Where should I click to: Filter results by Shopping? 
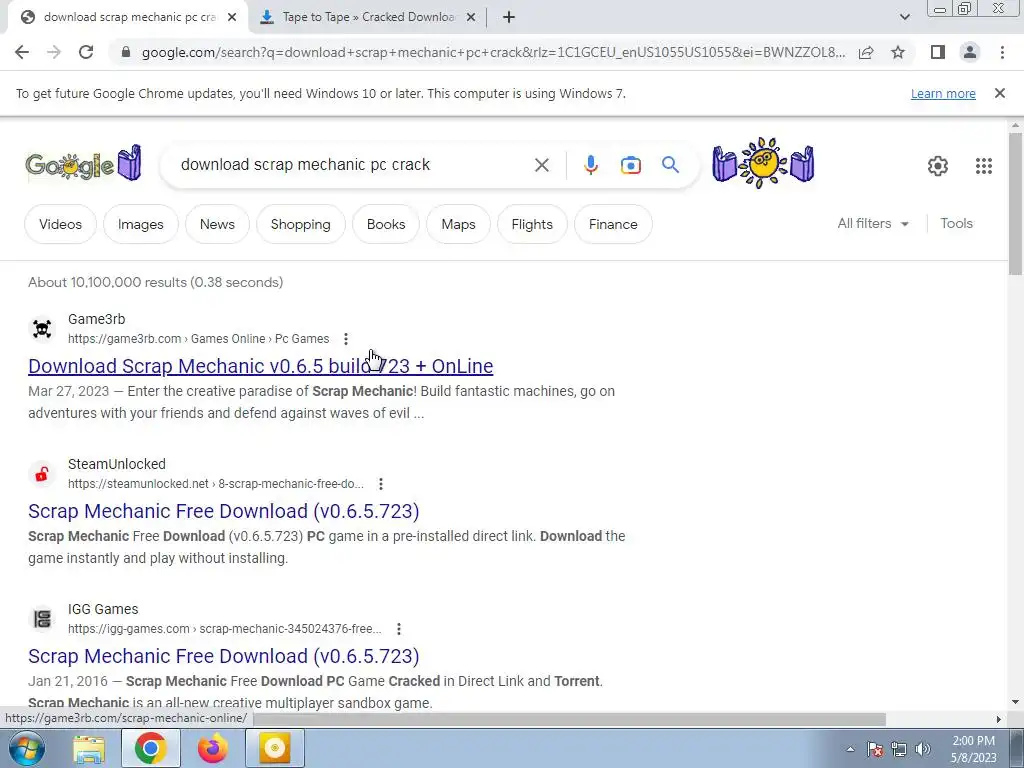(x=300, y=224)
